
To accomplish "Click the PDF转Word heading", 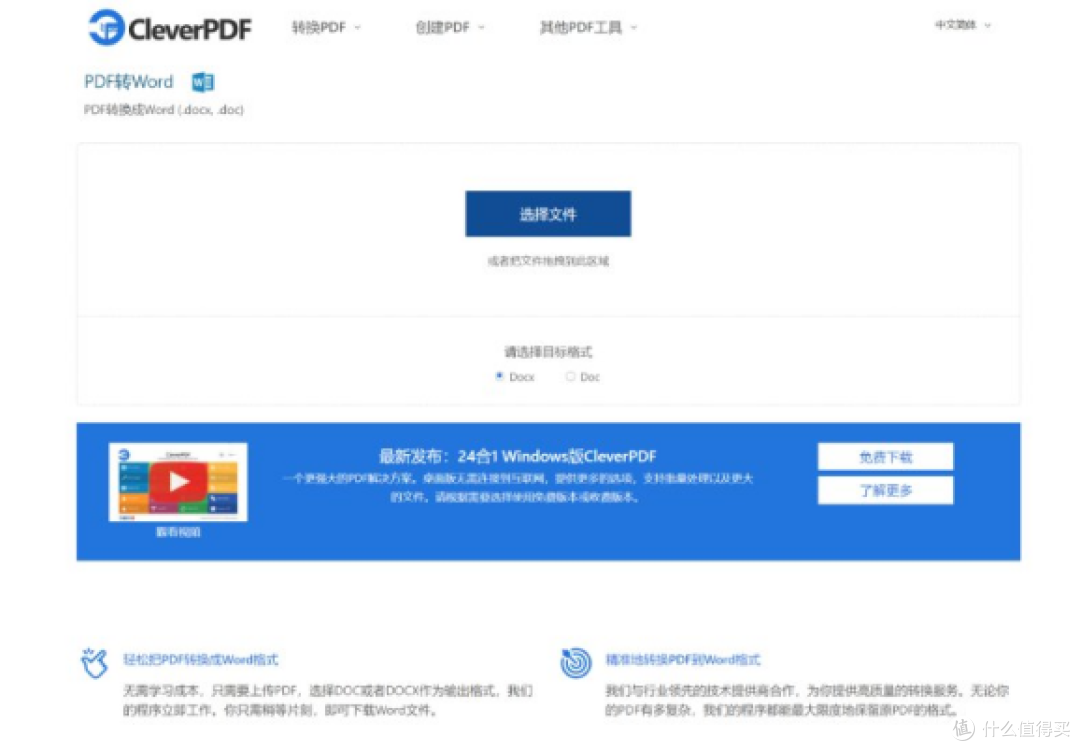I will [129, 82].
